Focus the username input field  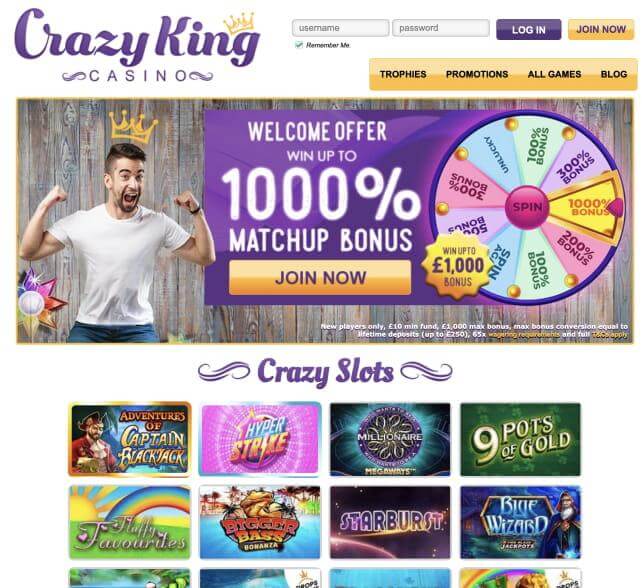(341, 28)
